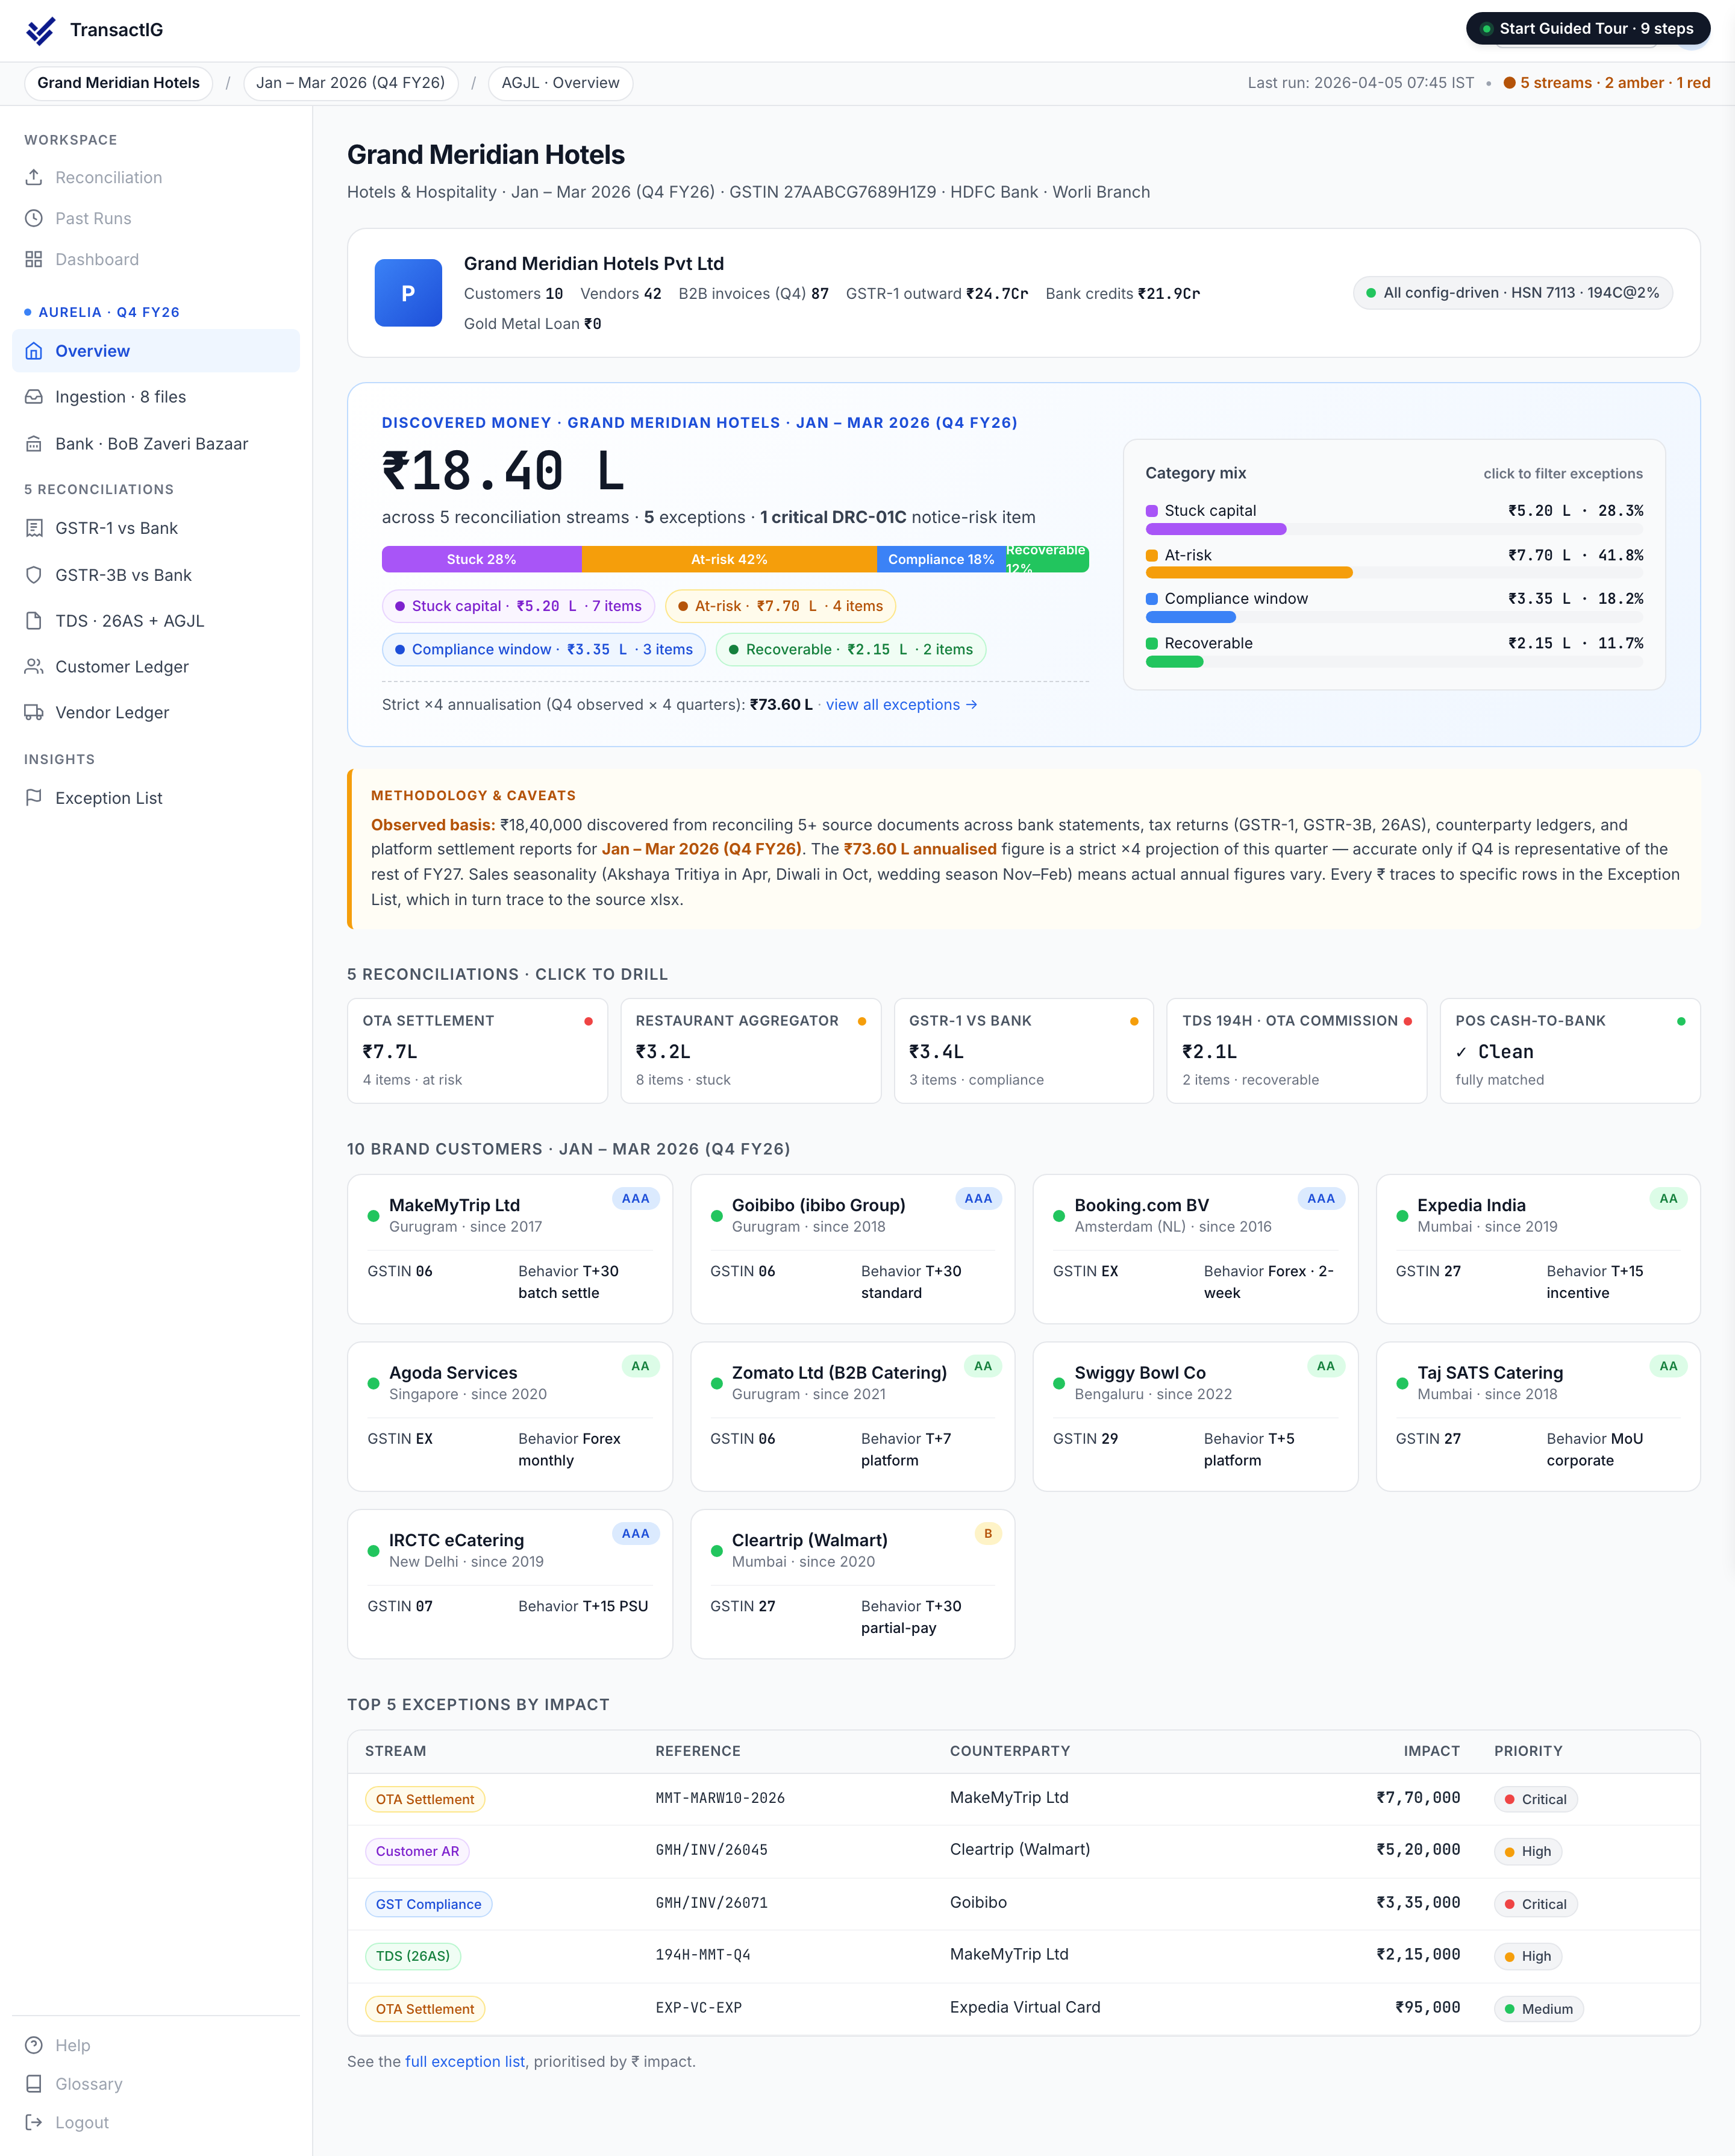Click the 5 streams · 2 amber status
Viewport: 1735px width, 2156px height.
click(1606, 83)
